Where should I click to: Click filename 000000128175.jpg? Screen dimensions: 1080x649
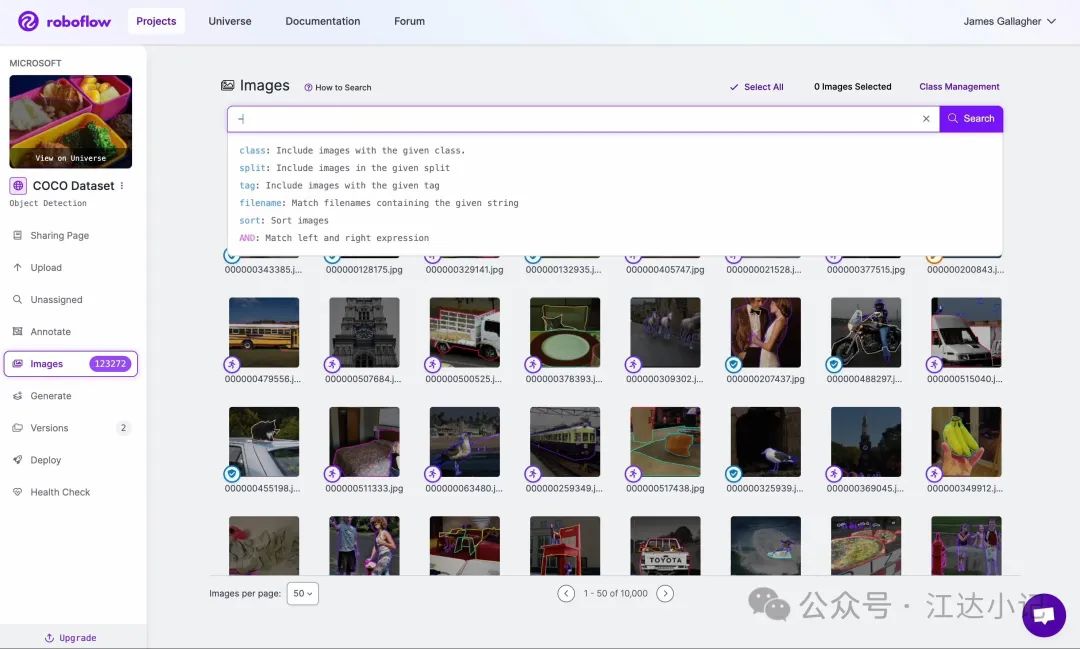tap(364, 269)
